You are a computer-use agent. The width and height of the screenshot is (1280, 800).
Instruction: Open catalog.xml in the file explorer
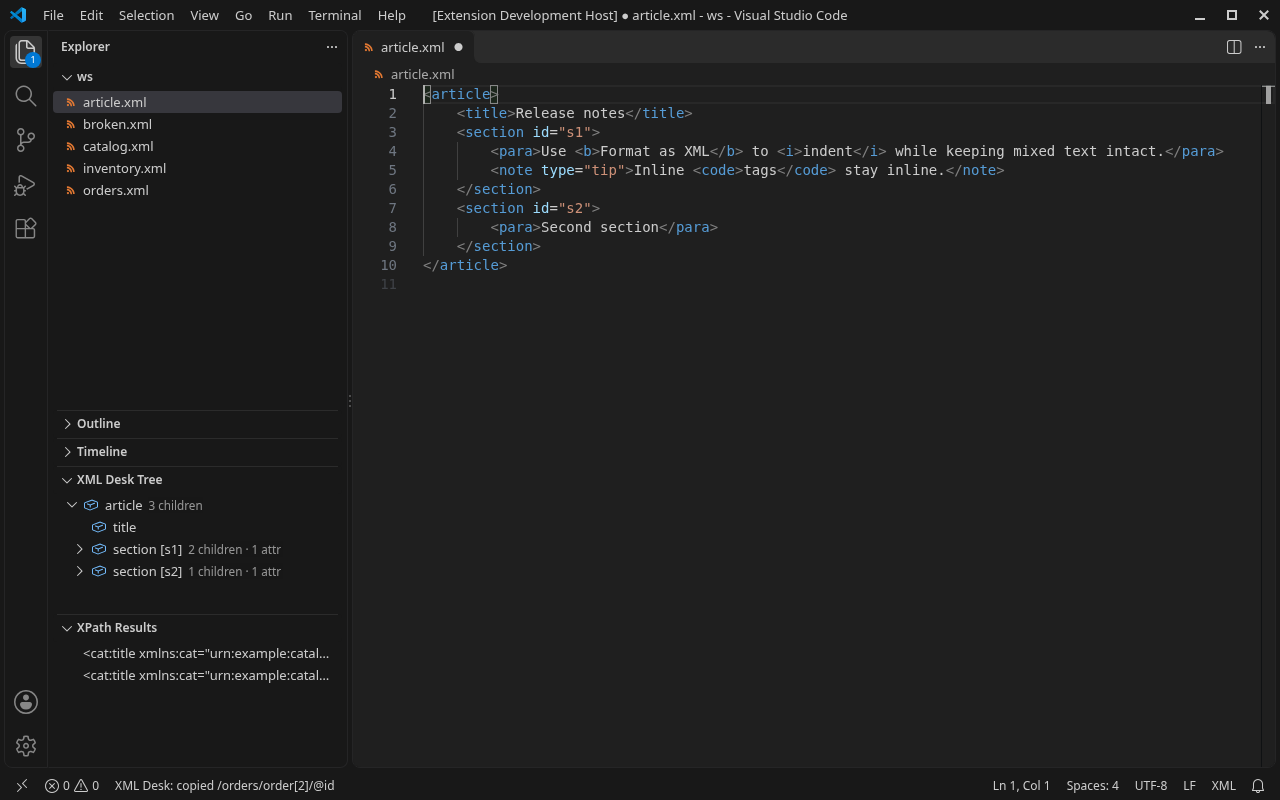pyautogui.click(x=197, y=147)
